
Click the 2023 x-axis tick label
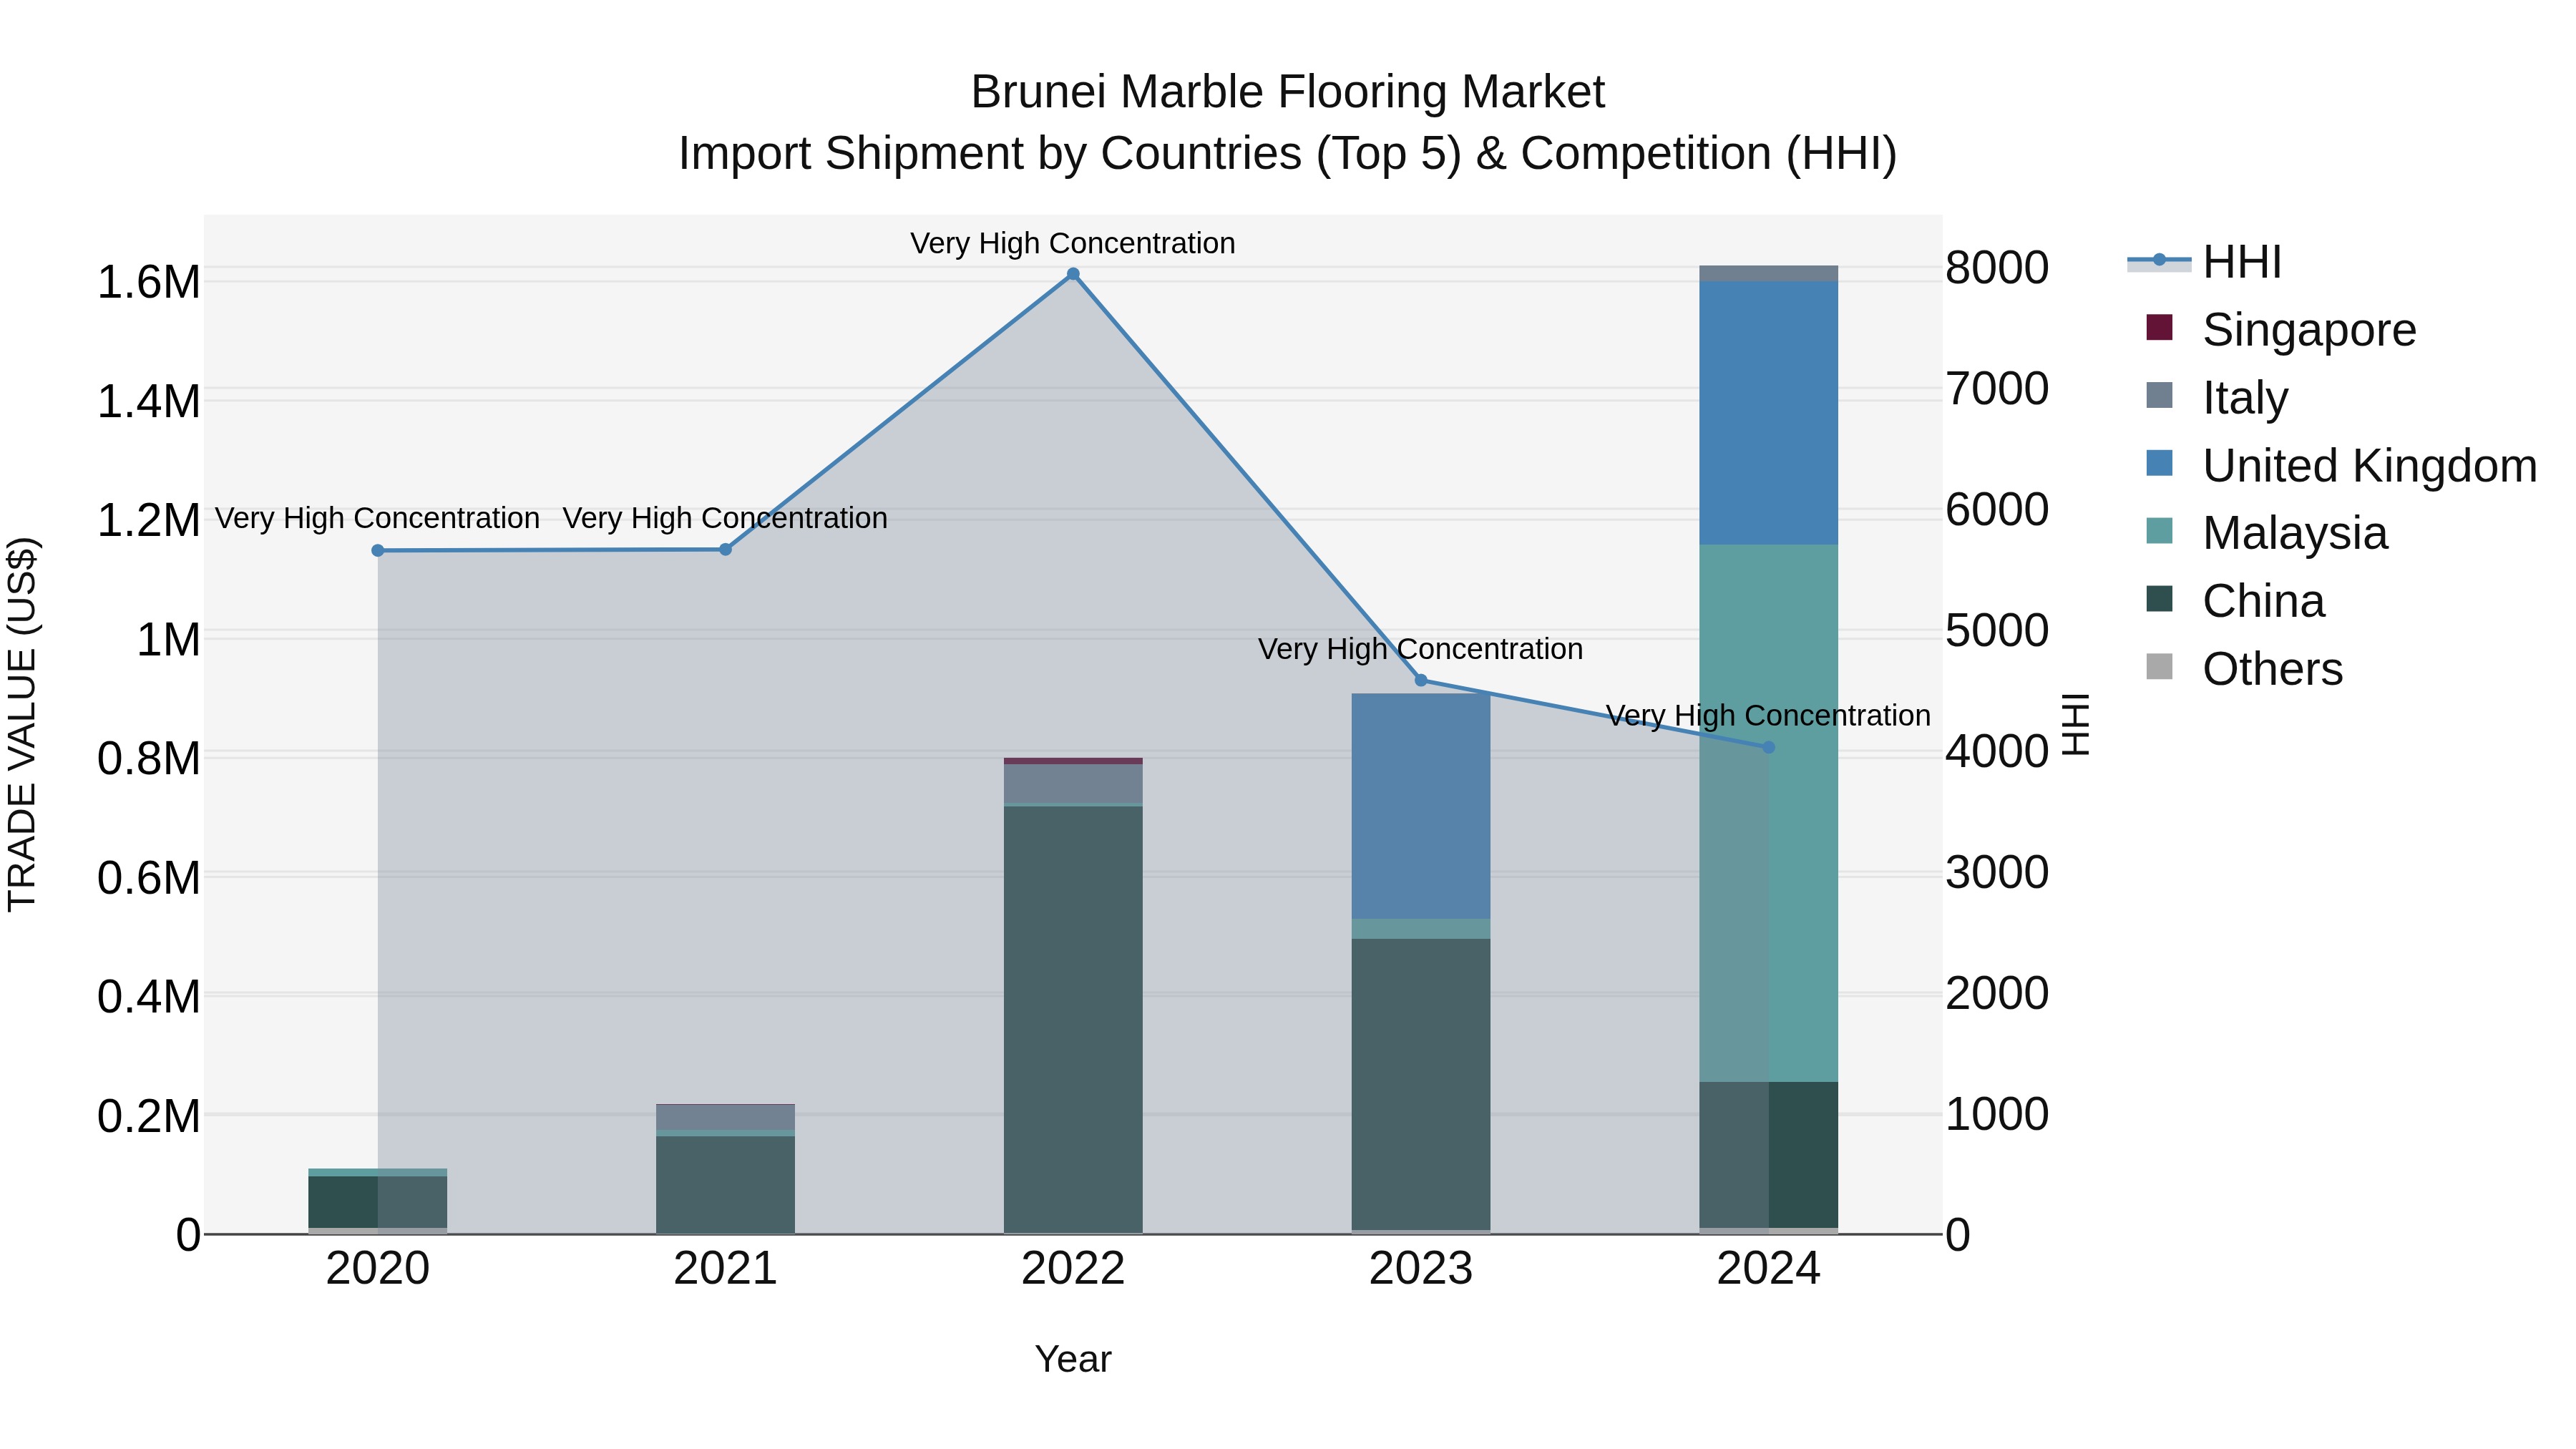1421,1269
